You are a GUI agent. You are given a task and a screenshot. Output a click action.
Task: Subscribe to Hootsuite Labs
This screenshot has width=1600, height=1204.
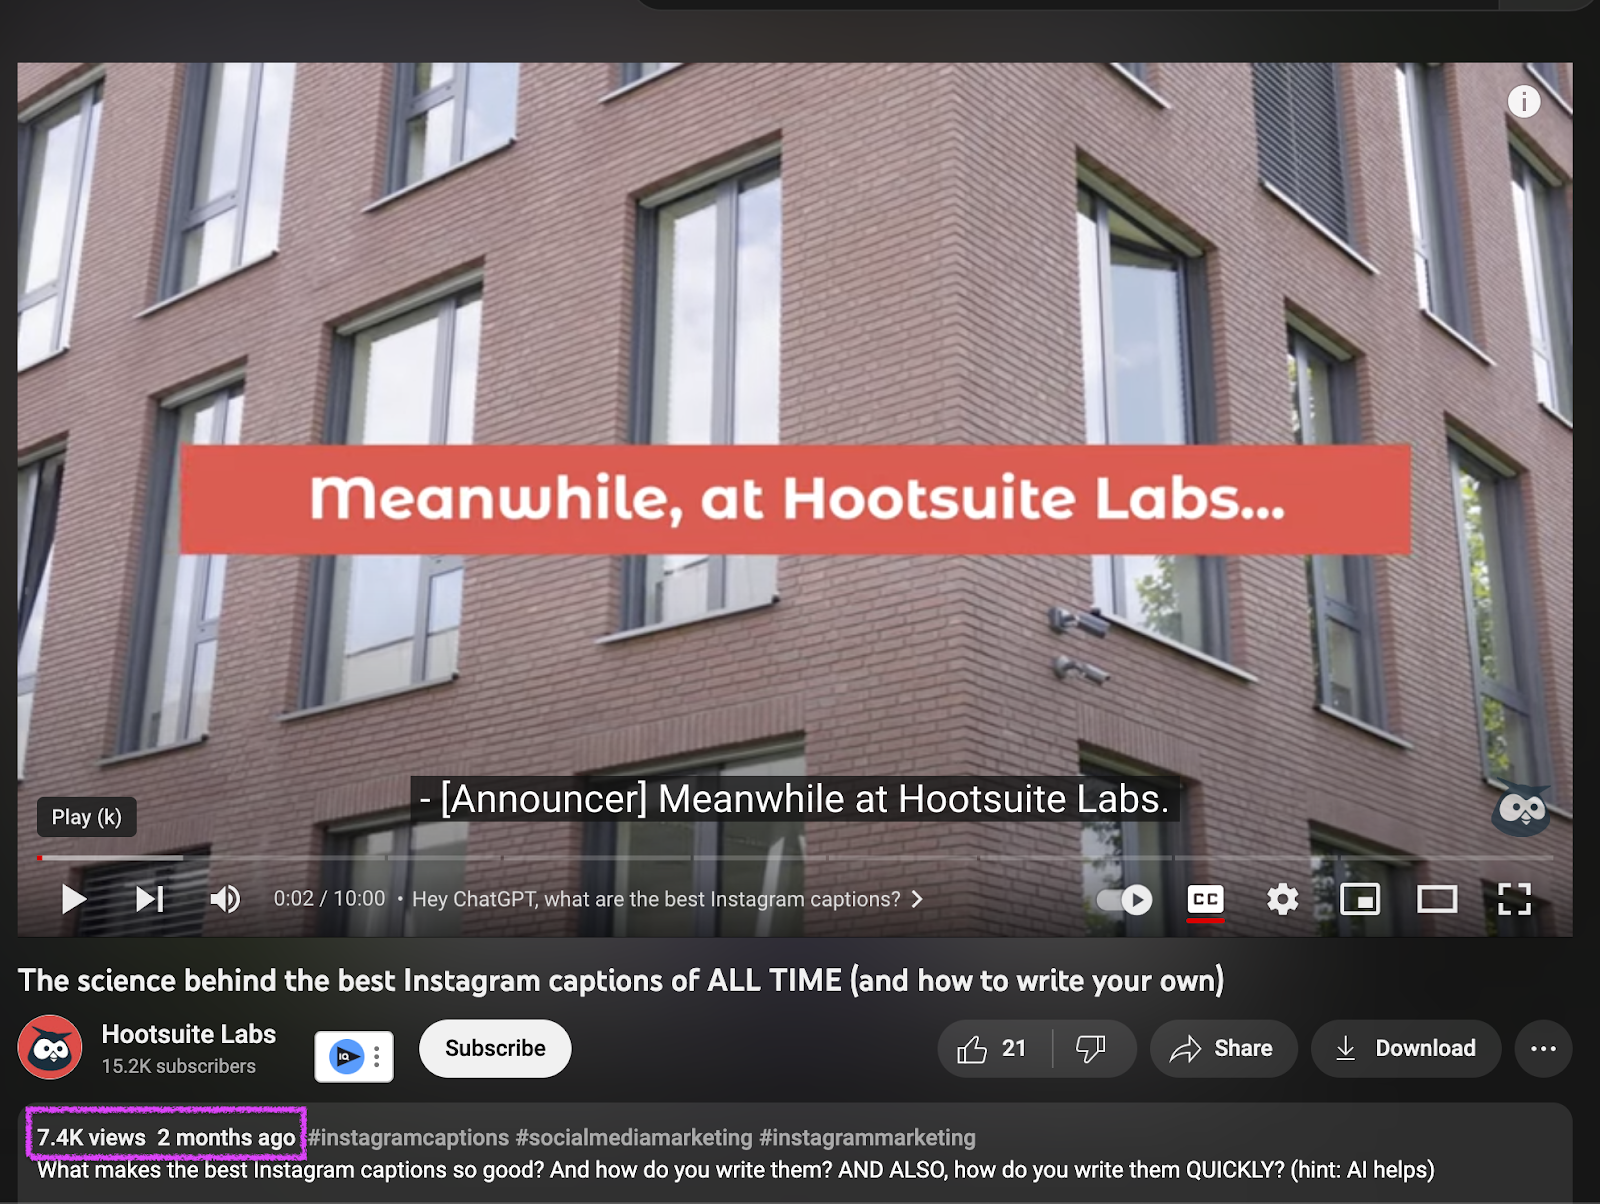[495, 1048]
